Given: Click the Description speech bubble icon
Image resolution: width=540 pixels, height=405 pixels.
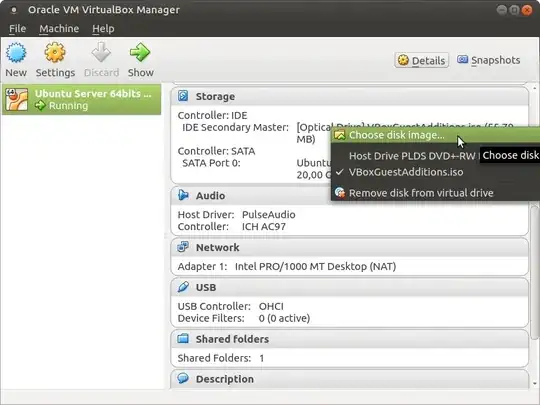Looking at the screenshot, I should (x=183, y=378).
